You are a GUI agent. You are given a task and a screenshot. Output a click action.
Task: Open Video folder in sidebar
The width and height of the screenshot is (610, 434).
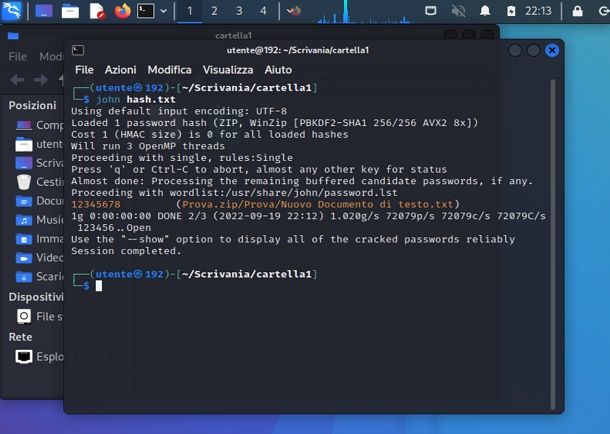tap(39, 257)
